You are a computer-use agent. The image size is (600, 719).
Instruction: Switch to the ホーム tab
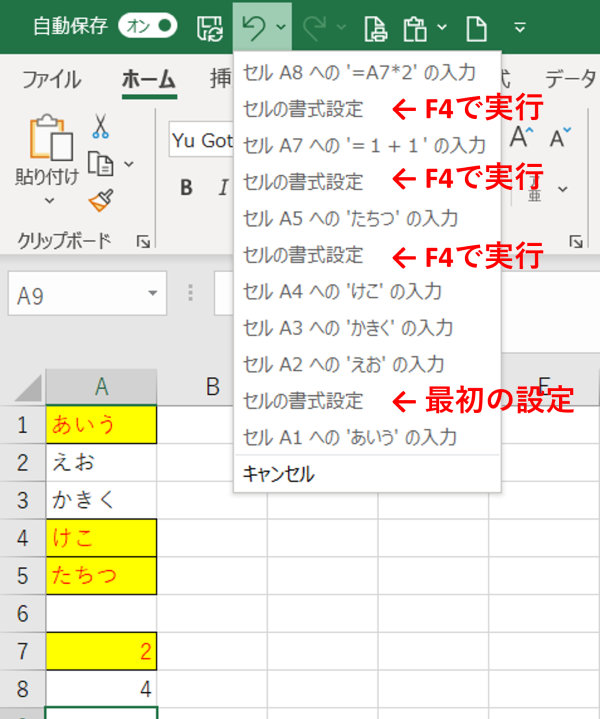pyautogui.click(x=148, y=80)
